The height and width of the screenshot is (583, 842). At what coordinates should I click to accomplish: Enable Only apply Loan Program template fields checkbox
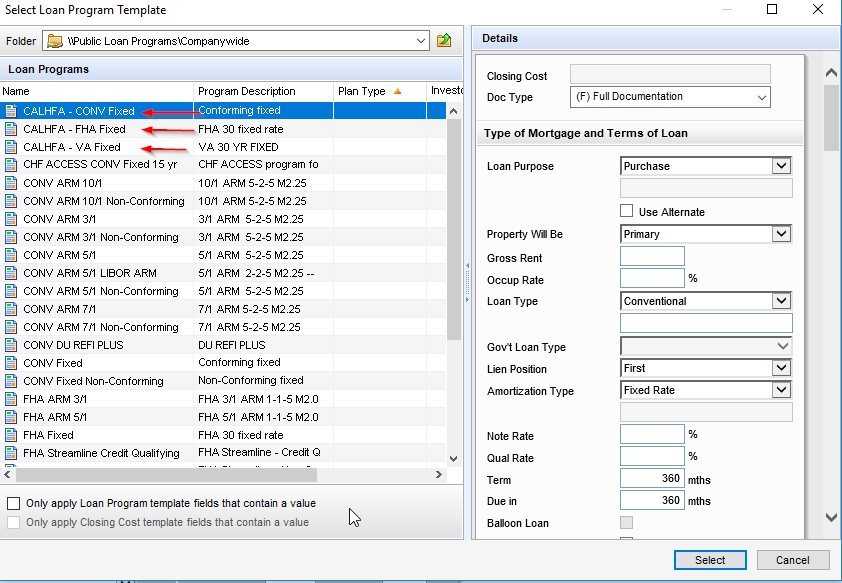coord(13,503)
